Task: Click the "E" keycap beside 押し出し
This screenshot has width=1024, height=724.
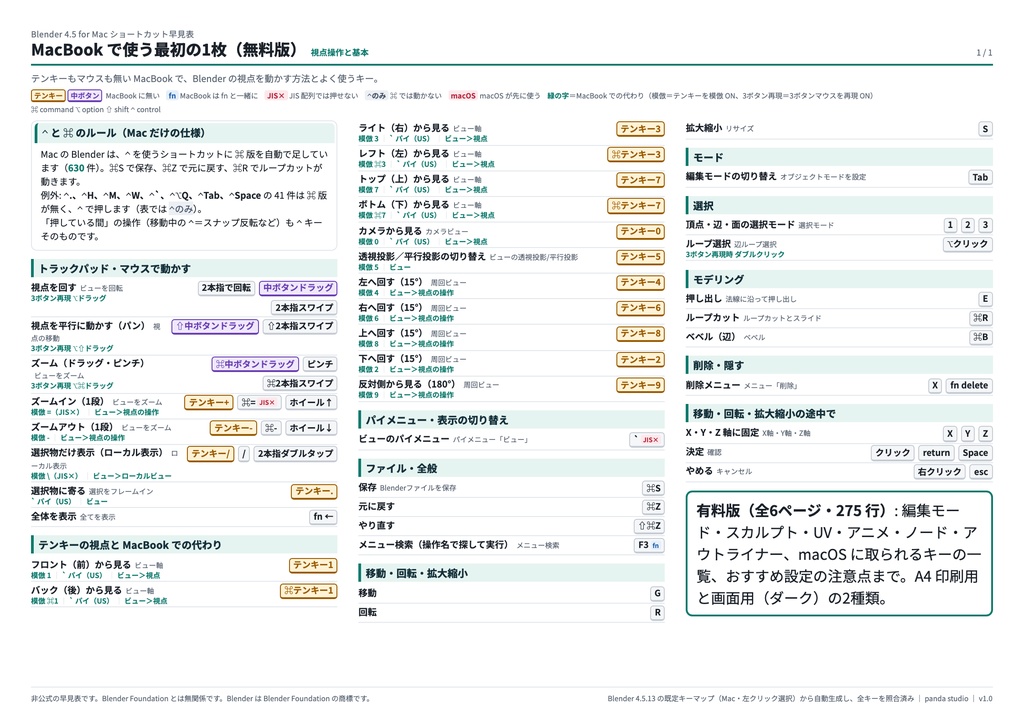Action: point(985,299)
